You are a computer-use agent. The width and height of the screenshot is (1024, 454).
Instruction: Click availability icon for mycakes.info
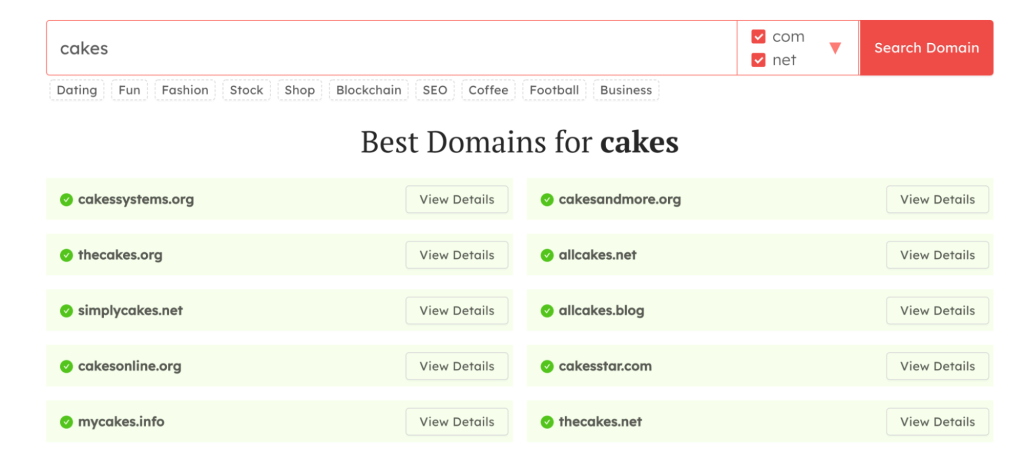point(66,422)
